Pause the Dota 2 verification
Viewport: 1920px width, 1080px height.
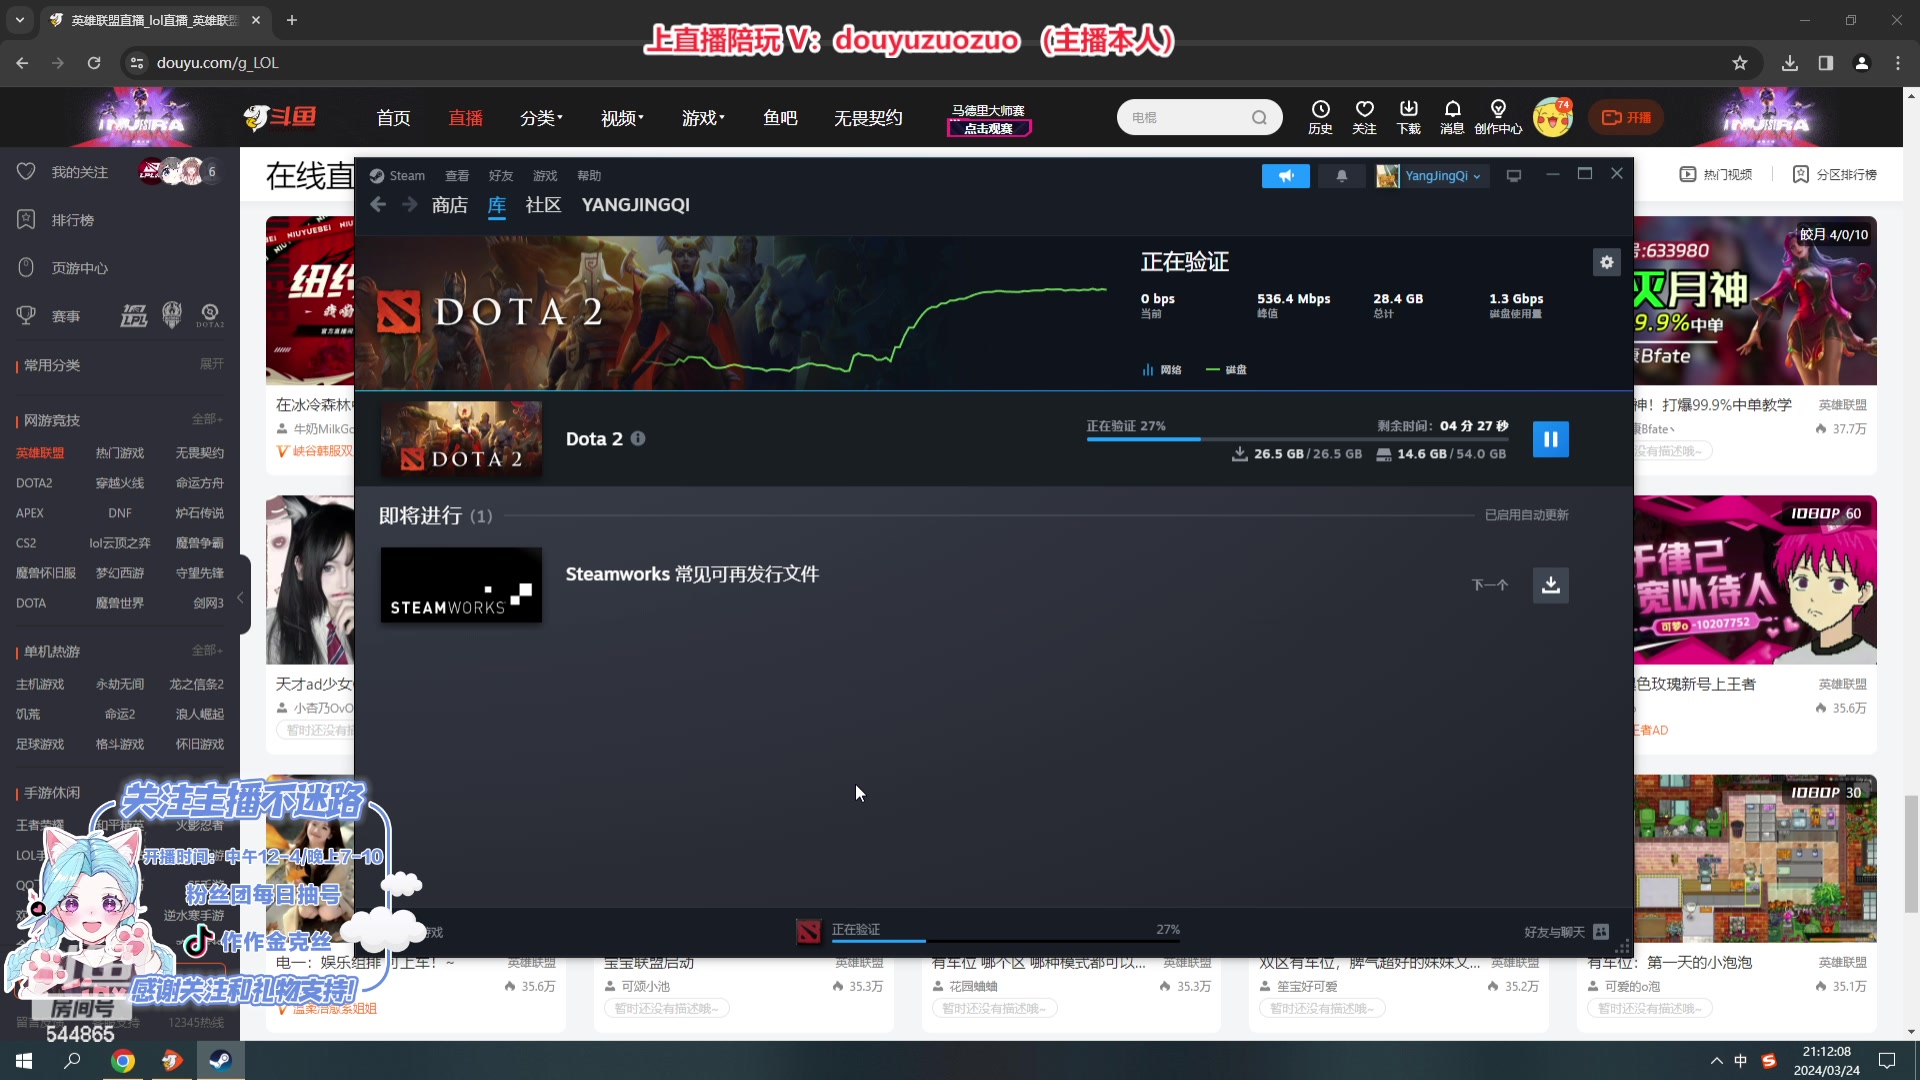(1550, 439)
